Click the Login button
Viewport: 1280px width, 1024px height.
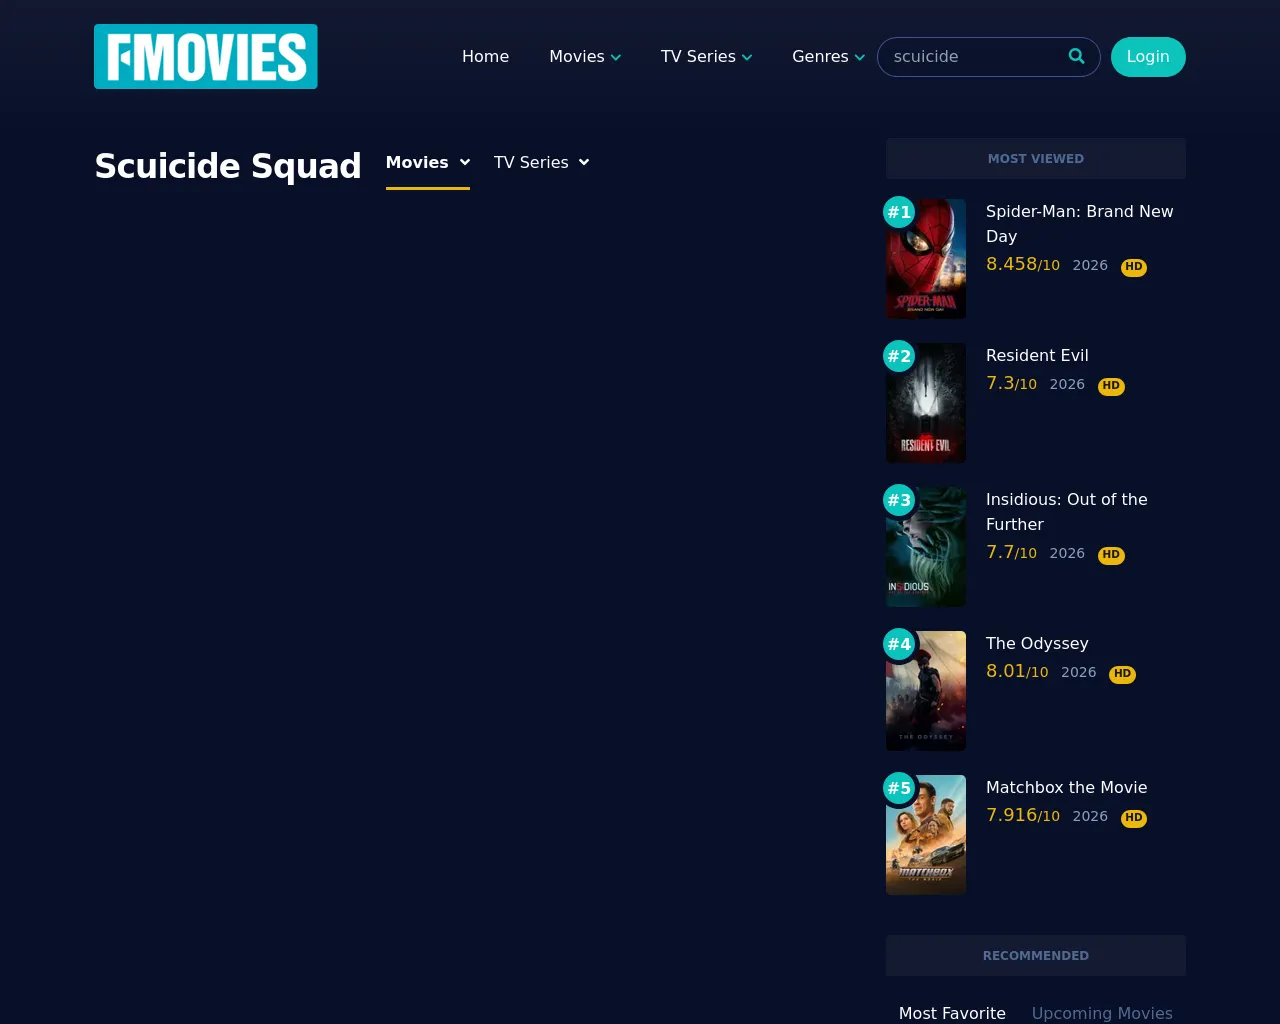1148,57
